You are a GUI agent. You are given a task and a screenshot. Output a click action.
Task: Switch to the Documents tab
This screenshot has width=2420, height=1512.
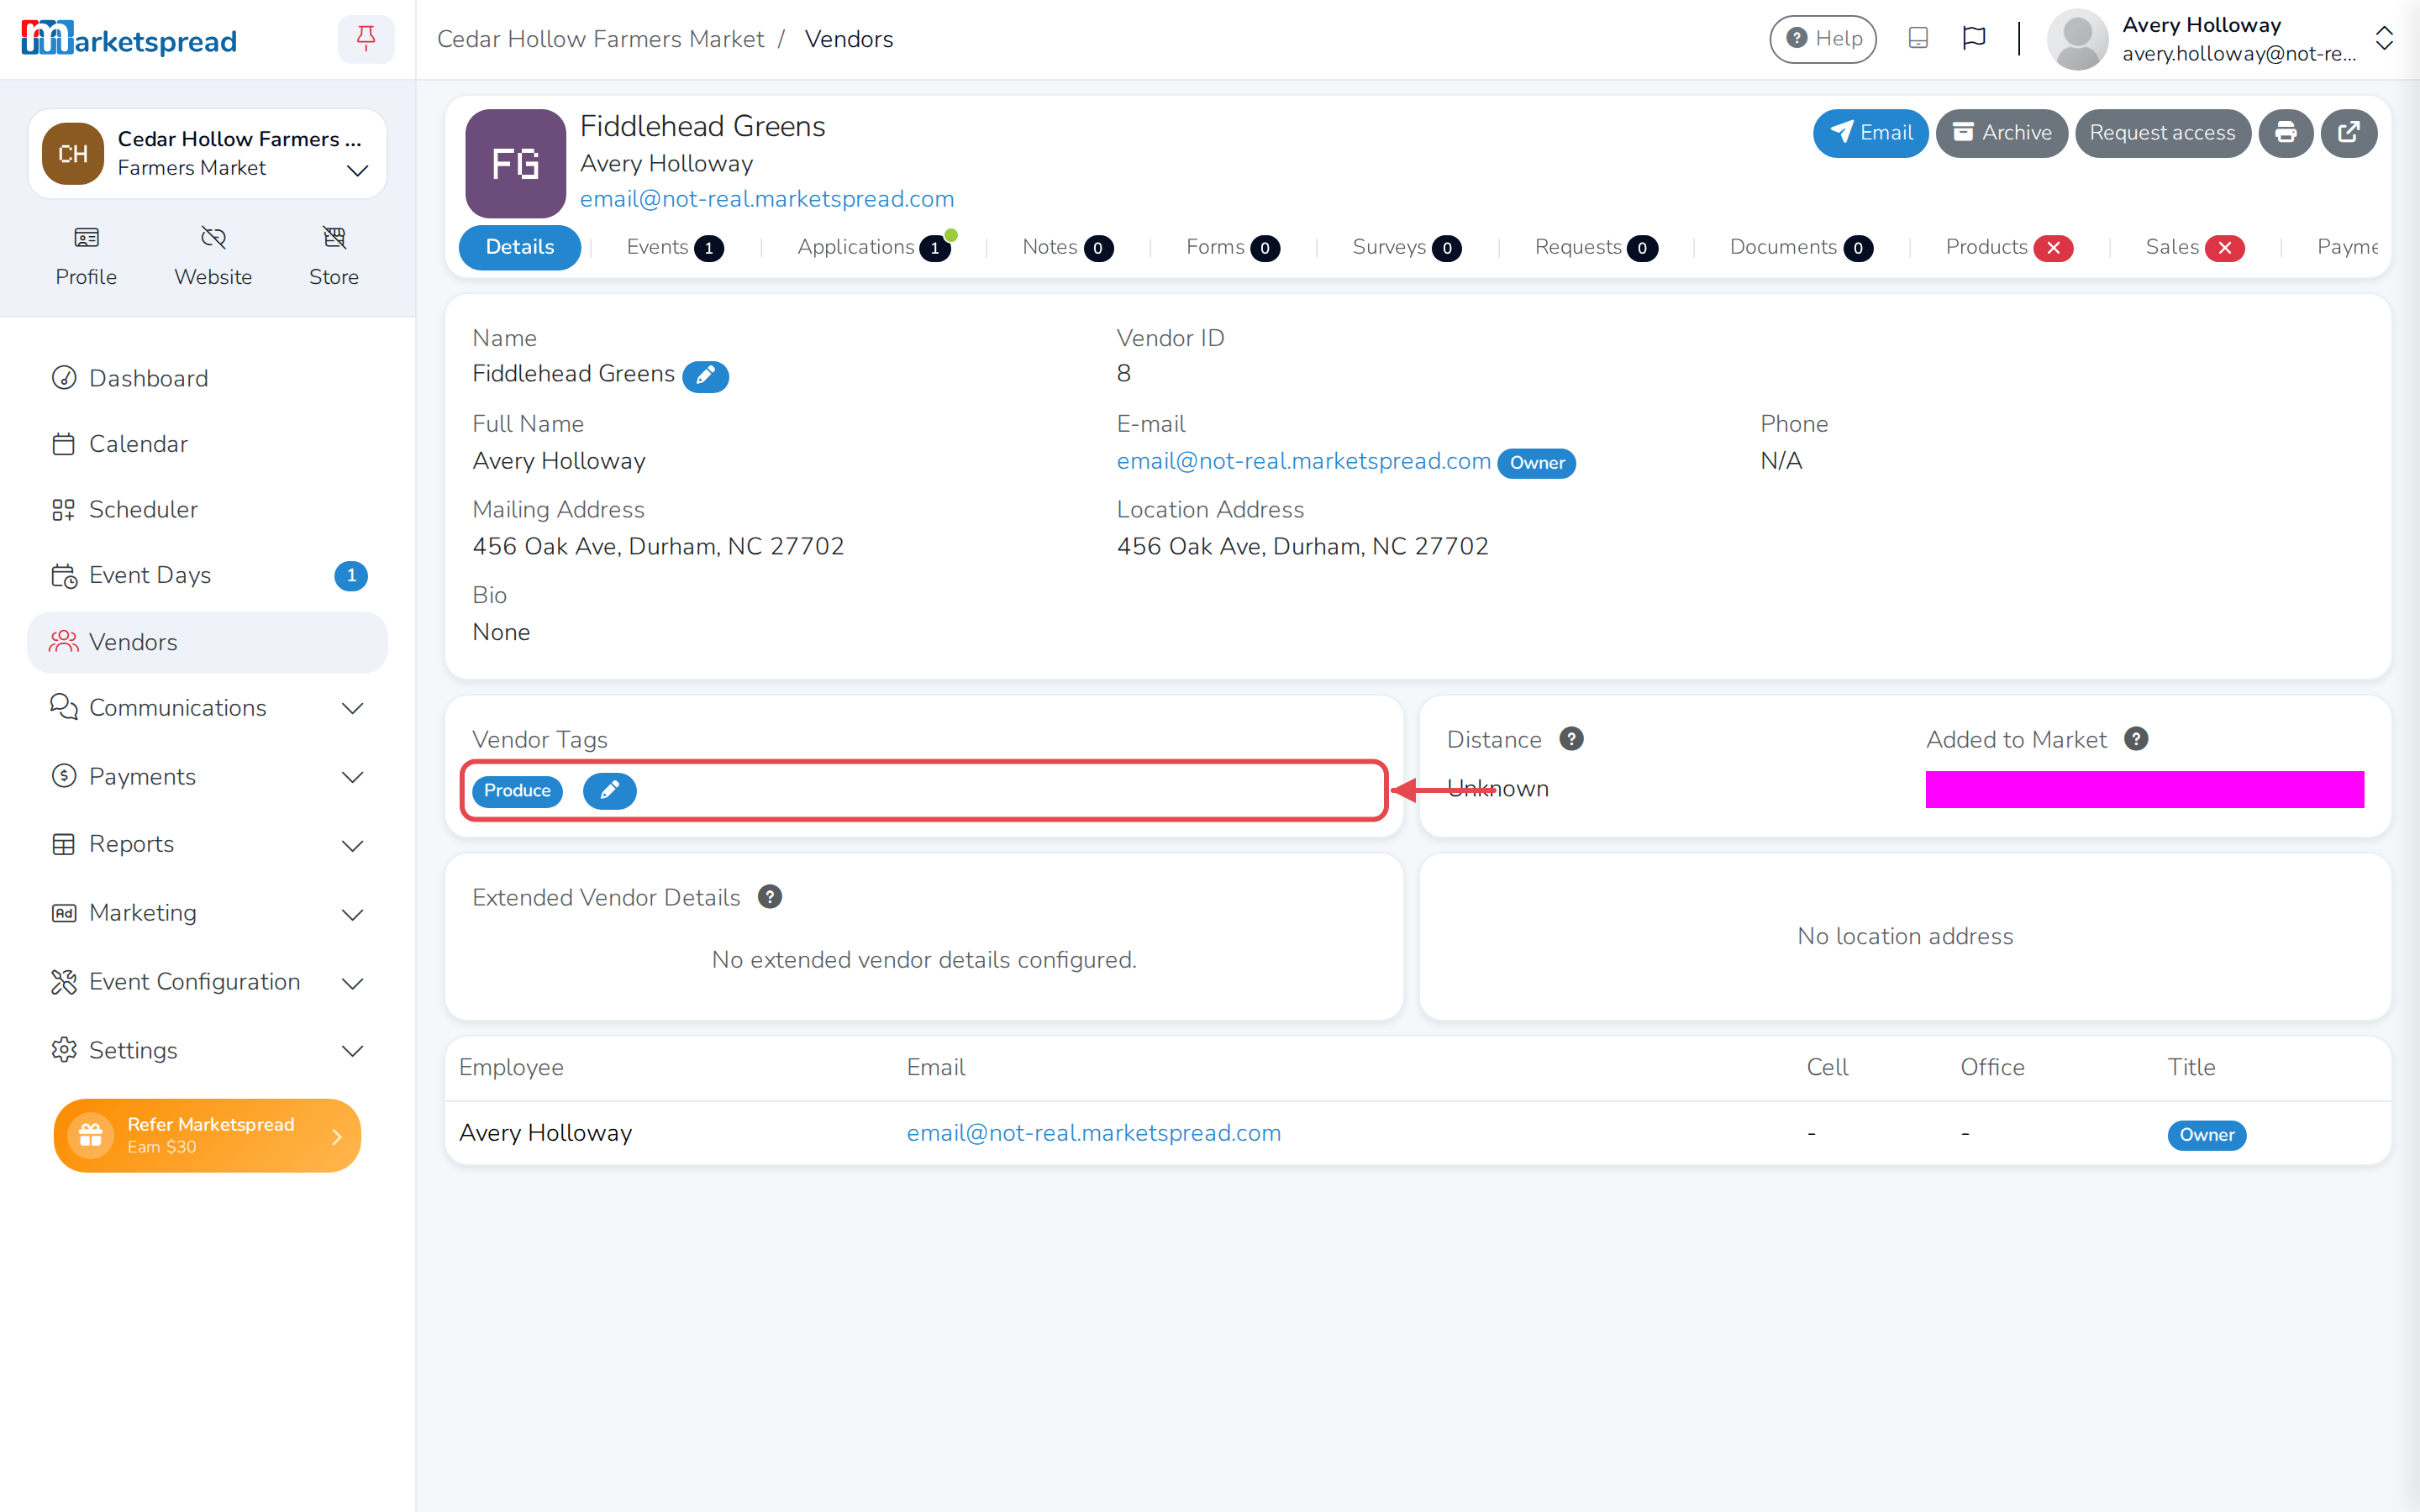(1801, 247)
